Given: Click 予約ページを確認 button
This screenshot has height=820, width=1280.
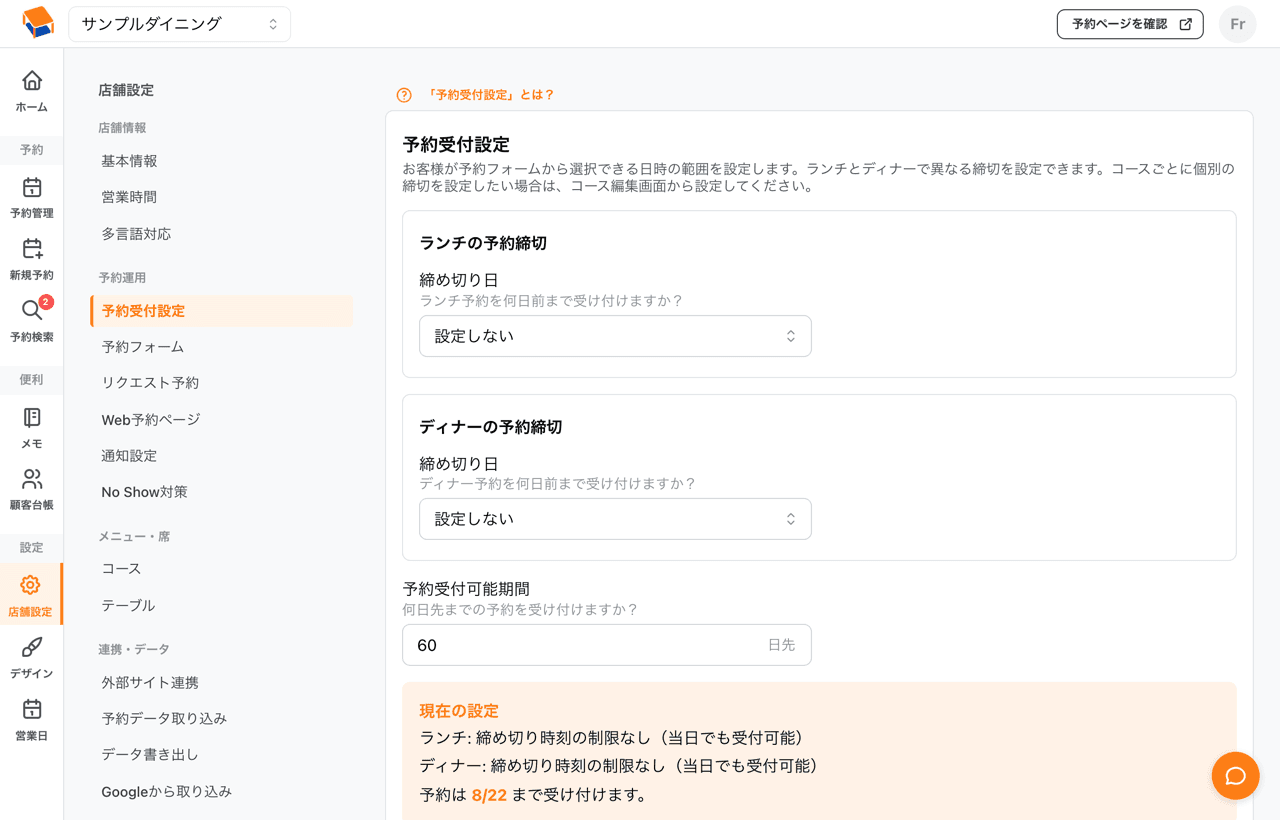Looking at the screenshot, I should coord(1130,24).
